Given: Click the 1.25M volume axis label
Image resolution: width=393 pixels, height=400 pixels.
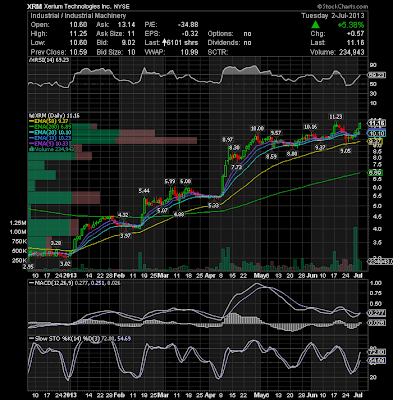Looking at the screenshot, I should pyautogui.click(x=18, y=222).
